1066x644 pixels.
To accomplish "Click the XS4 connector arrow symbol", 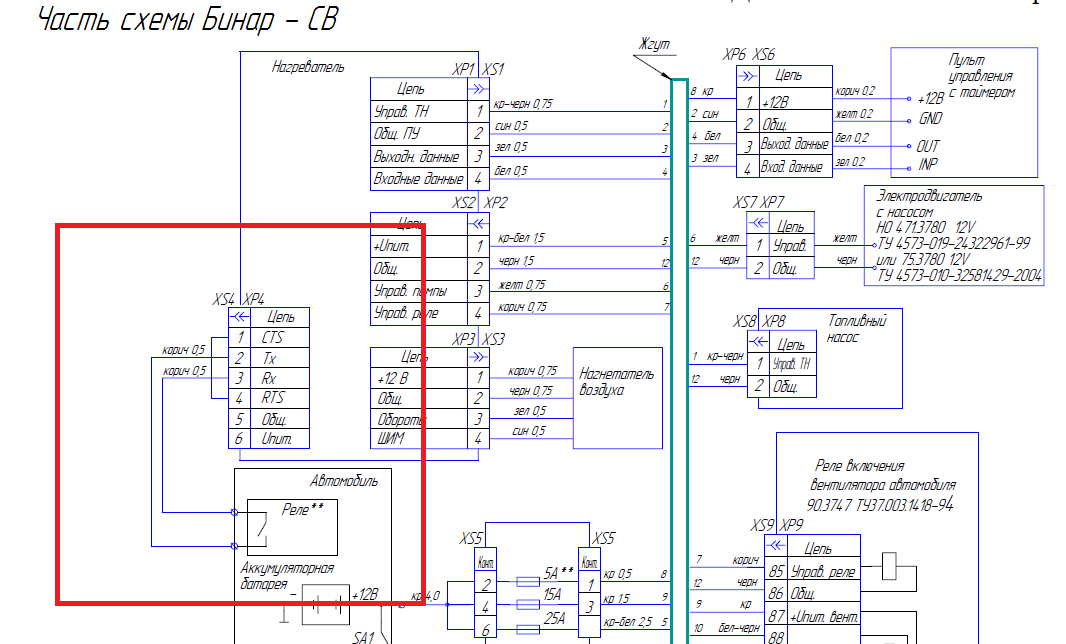I will click(x=239, y=316).
